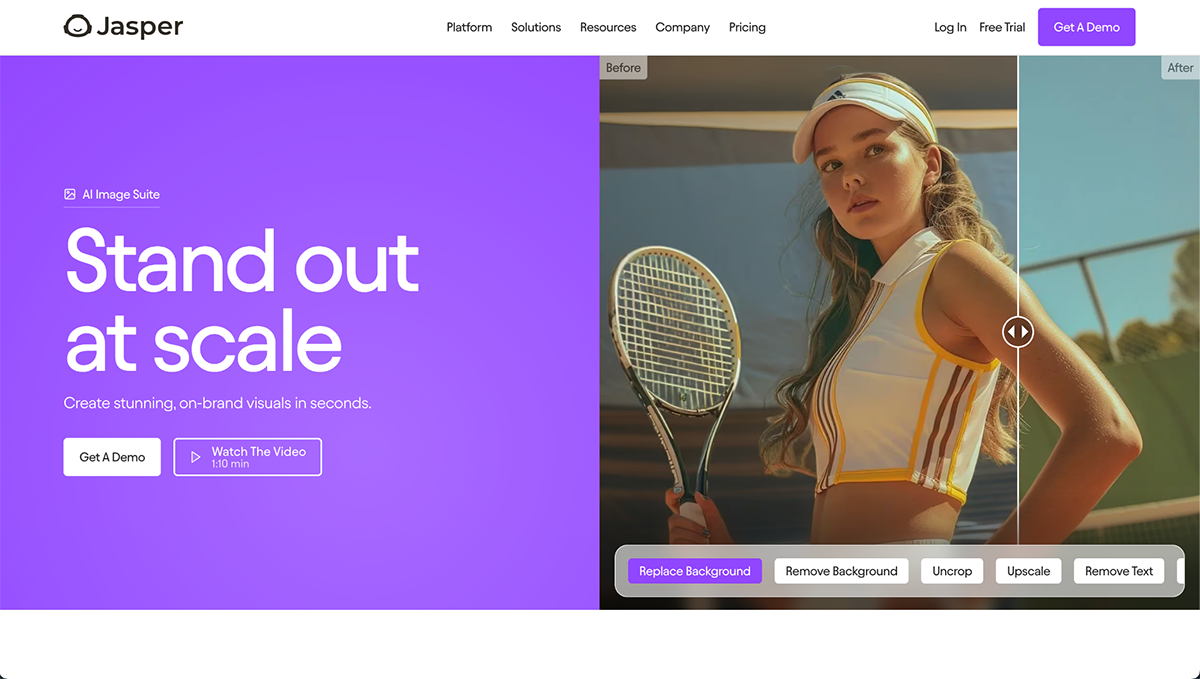Open the Solutions menu

pos(536,27)
